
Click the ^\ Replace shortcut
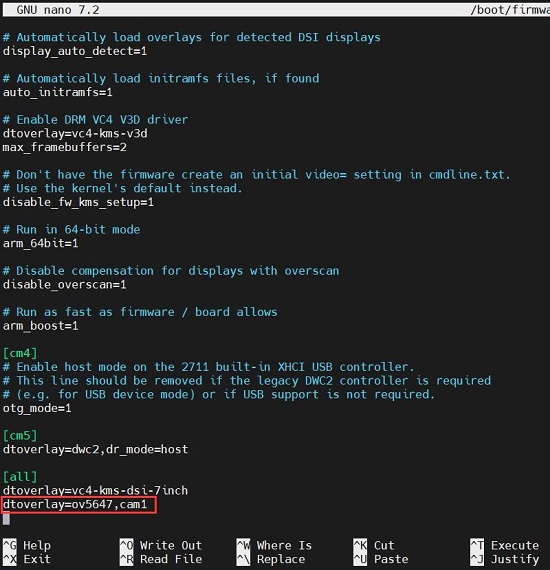click(271, 559)
